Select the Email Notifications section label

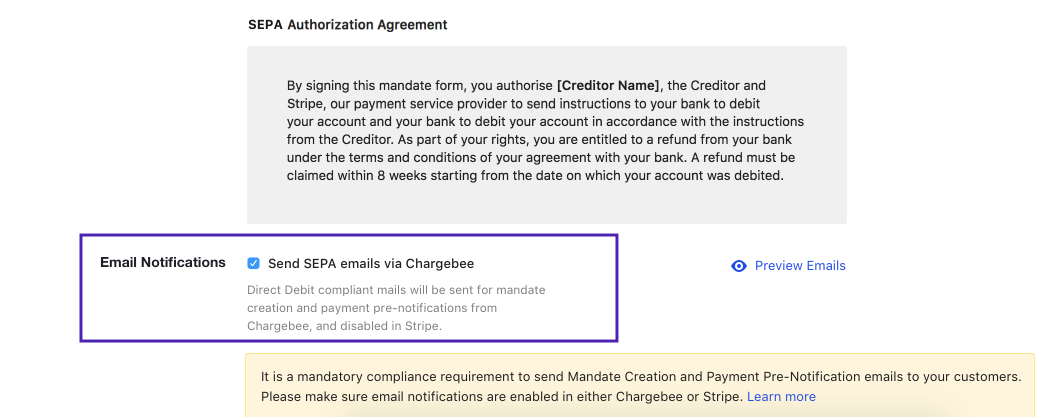pos(163,262)
